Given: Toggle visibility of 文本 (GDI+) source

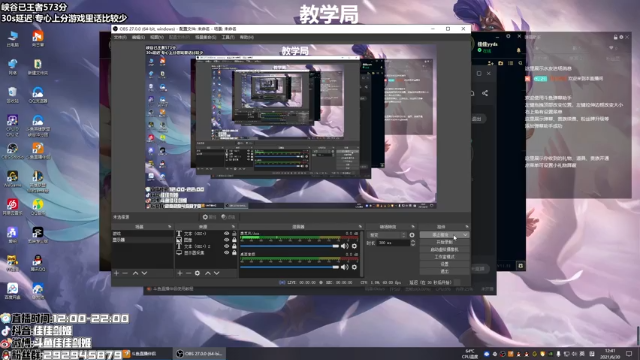Looking at the screenshot, I should tap(227, 233).
